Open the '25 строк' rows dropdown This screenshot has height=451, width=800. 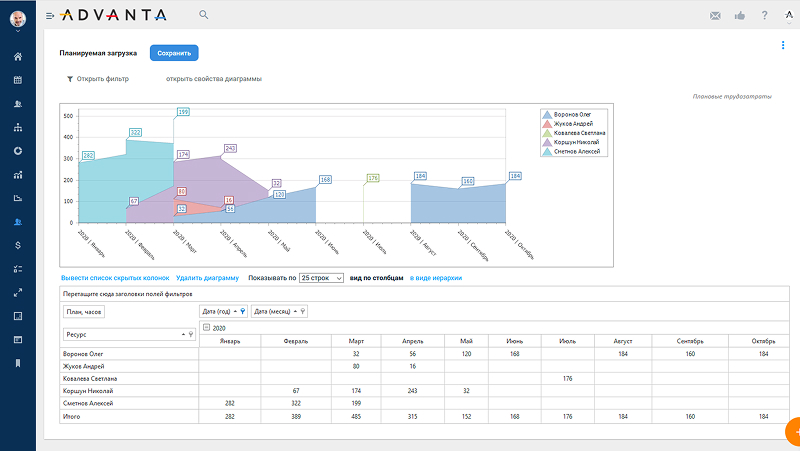point(321,277)
